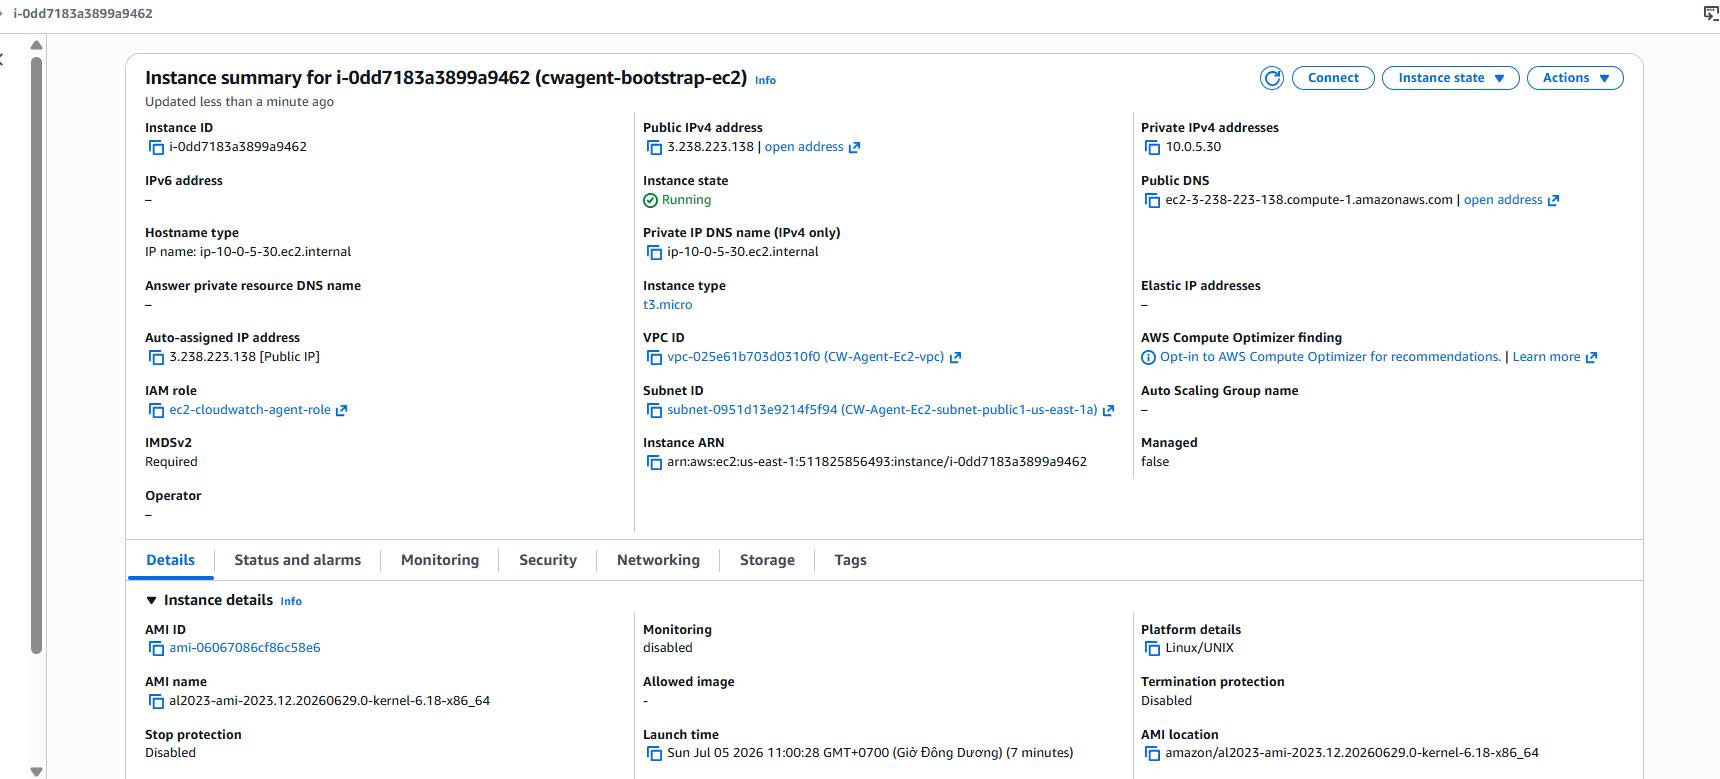The height and width of the screenshot is (779, 1720).
Task: Click the Compute Optimizer info circle icon
Action: tap(1148, 358)
